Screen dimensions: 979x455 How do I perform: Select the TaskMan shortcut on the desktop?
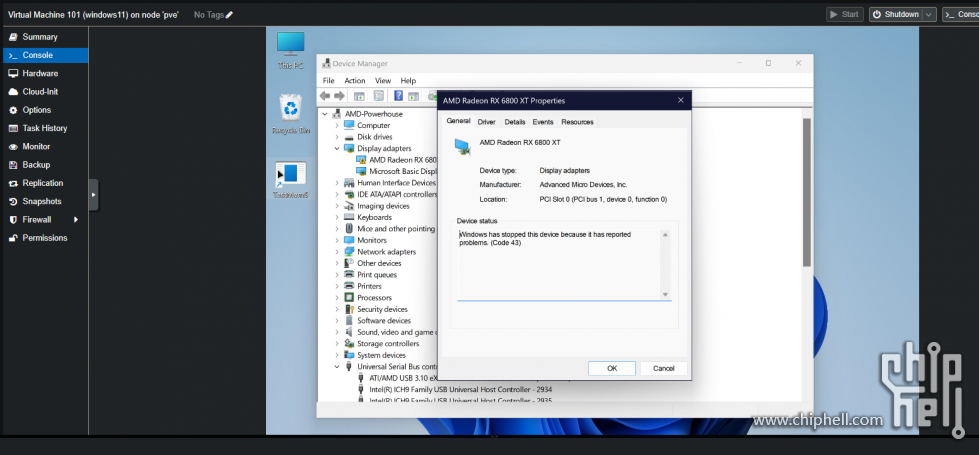tap(291, 180)
